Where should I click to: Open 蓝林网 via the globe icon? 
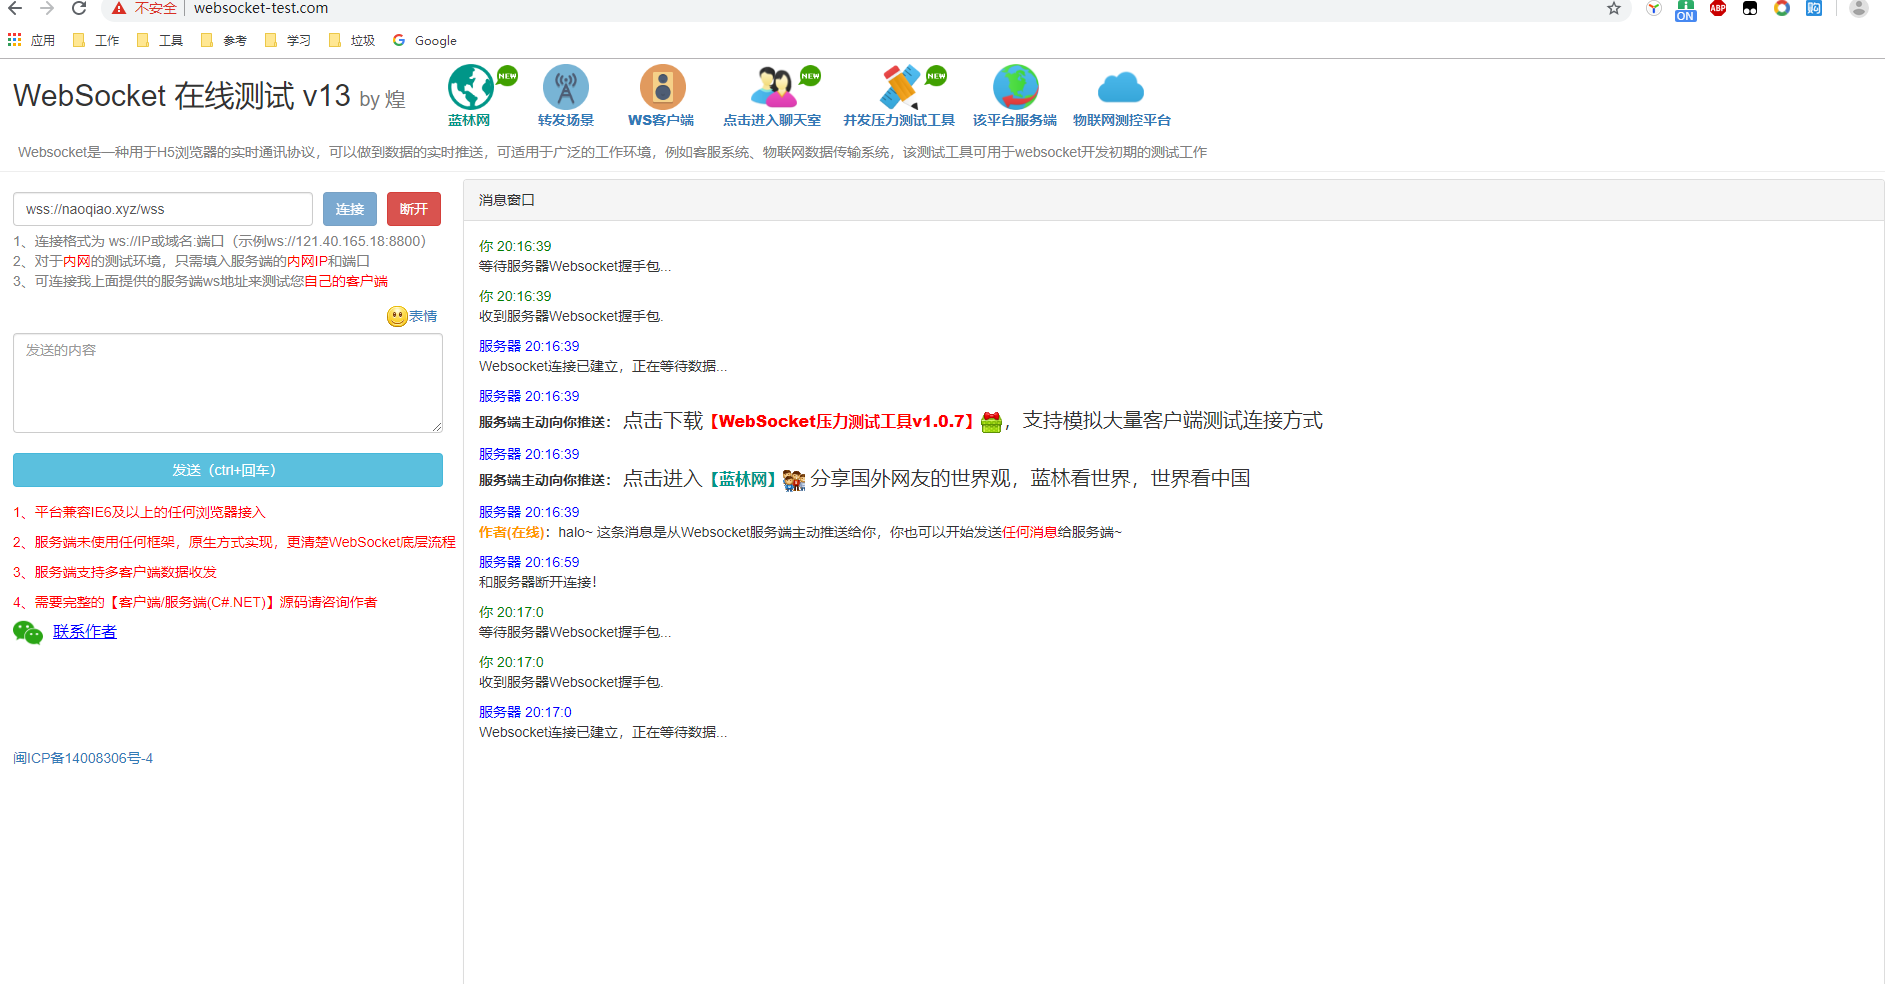click(x=472, y=87)
